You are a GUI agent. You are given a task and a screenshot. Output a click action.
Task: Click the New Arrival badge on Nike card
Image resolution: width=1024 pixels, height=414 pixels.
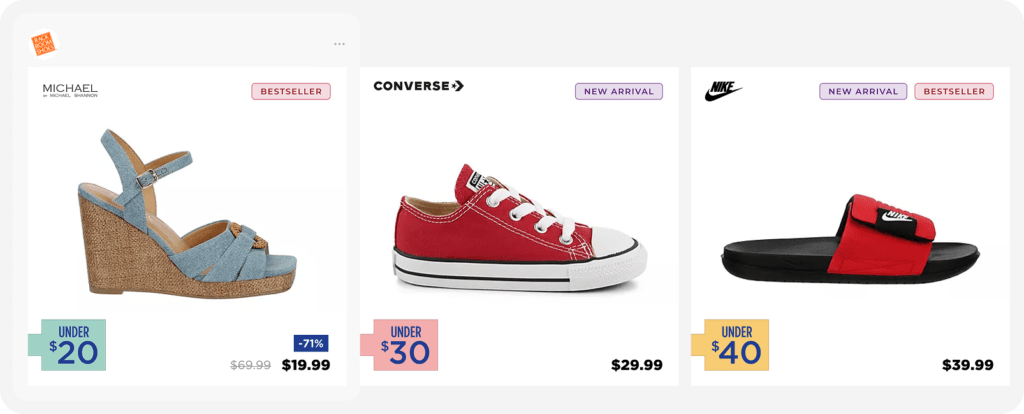point(863,92)
